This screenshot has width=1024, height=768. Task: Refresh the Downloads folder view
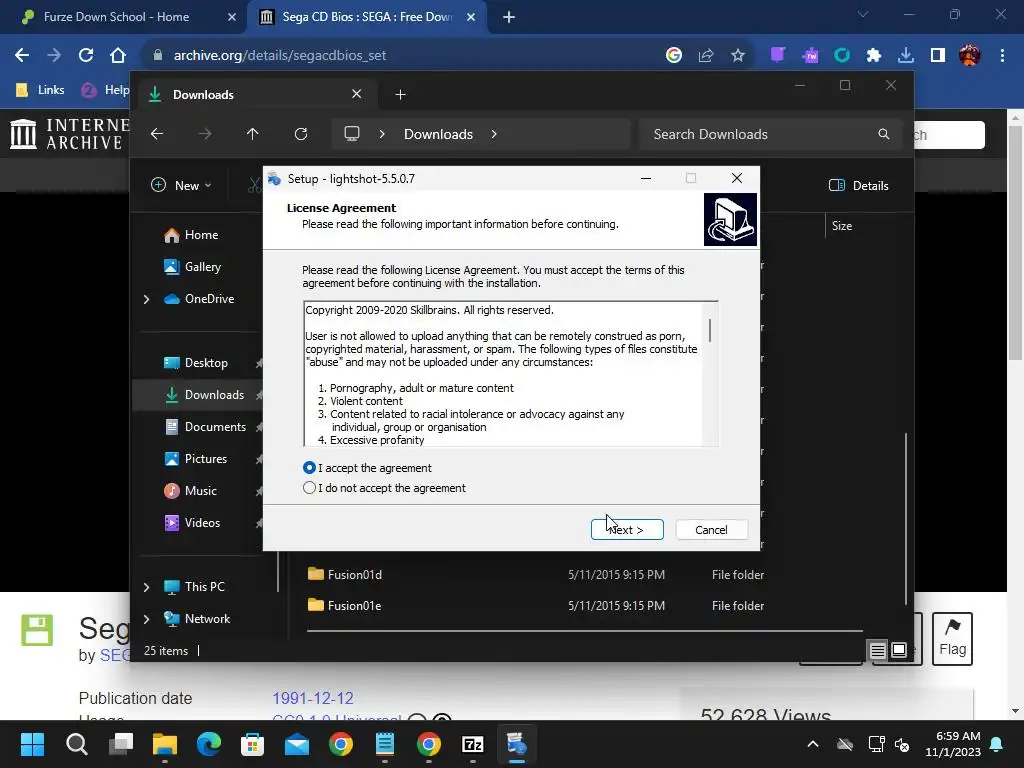coord(300,134)
